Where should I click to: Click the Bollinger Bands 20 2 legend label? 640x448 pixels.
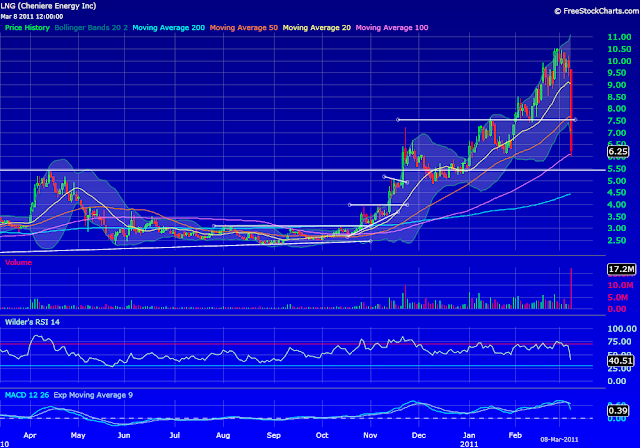click(x=91, y=28)
